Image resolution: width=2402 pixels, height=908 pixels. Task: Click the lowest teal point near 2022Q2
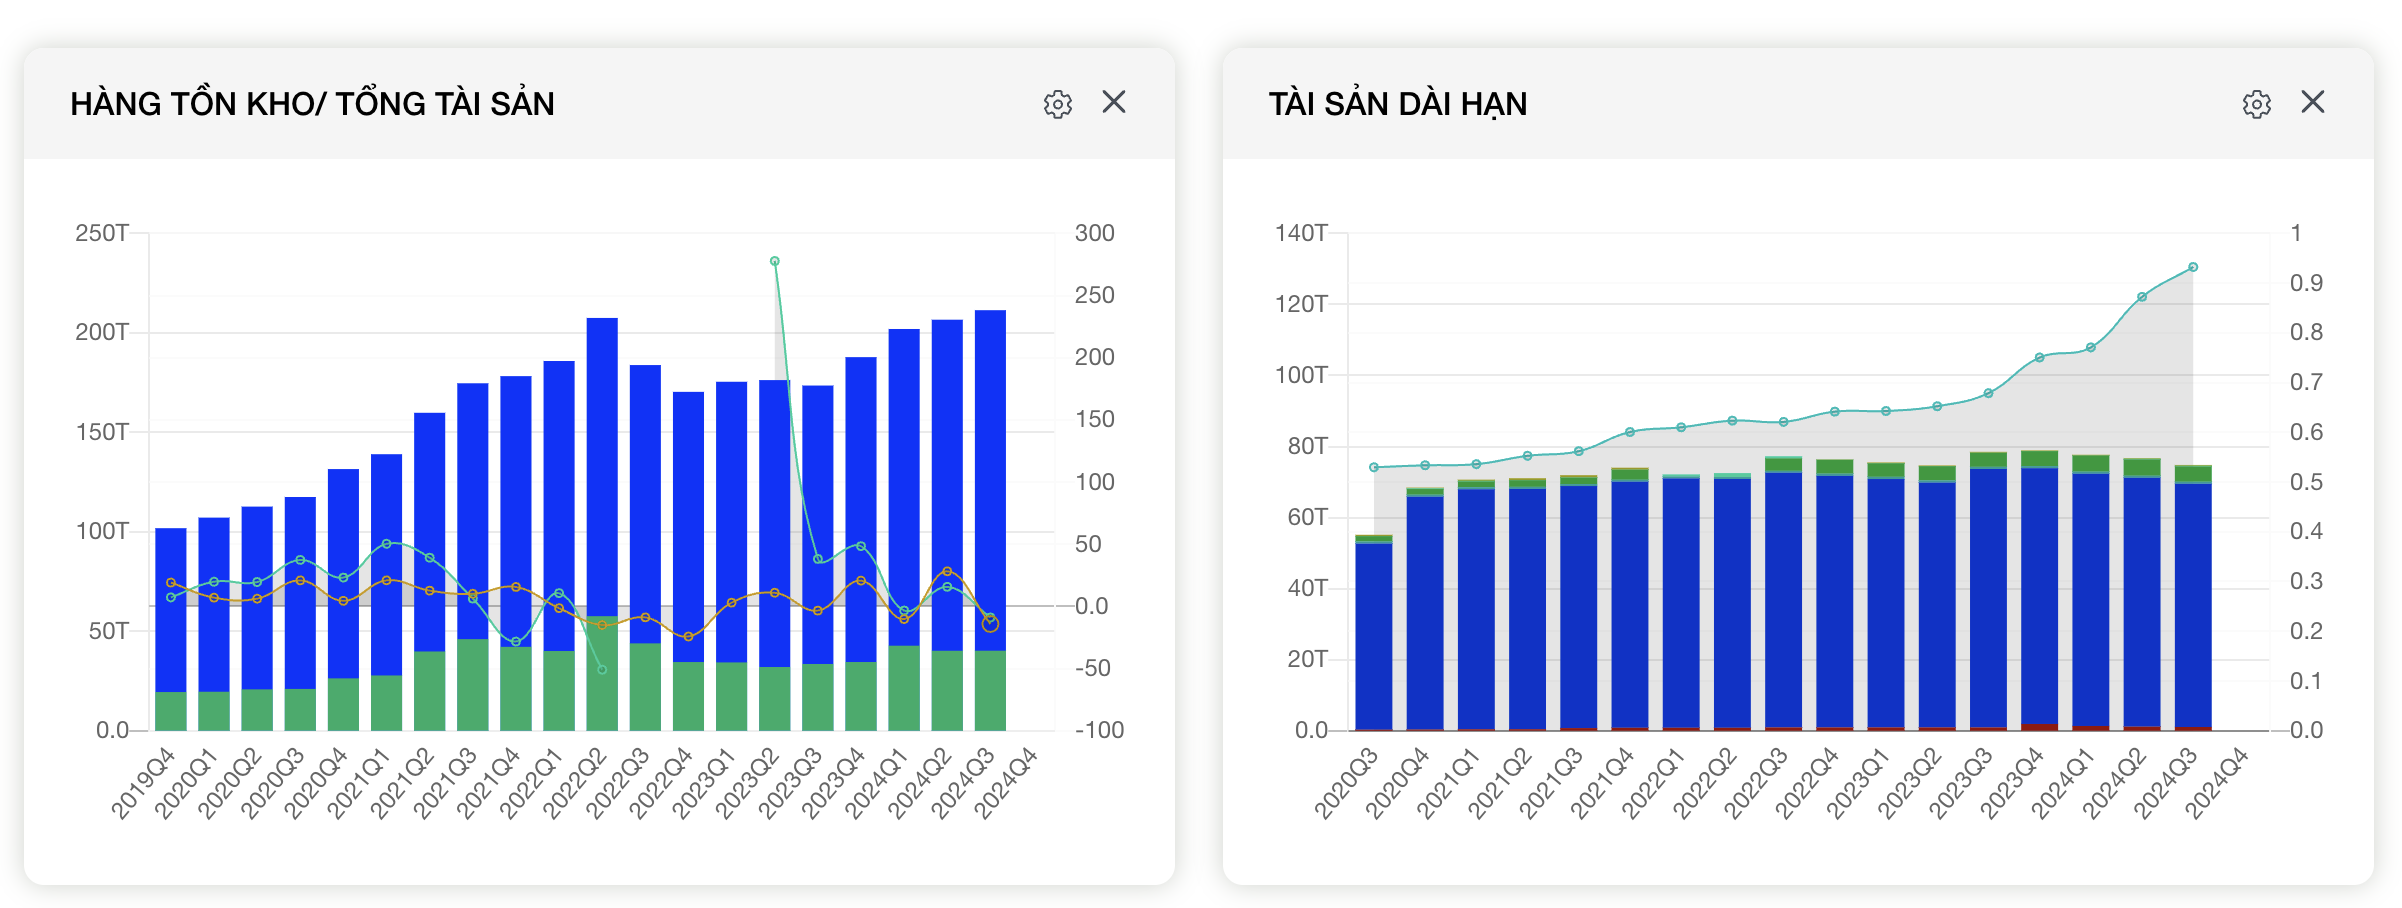[602, 670]
